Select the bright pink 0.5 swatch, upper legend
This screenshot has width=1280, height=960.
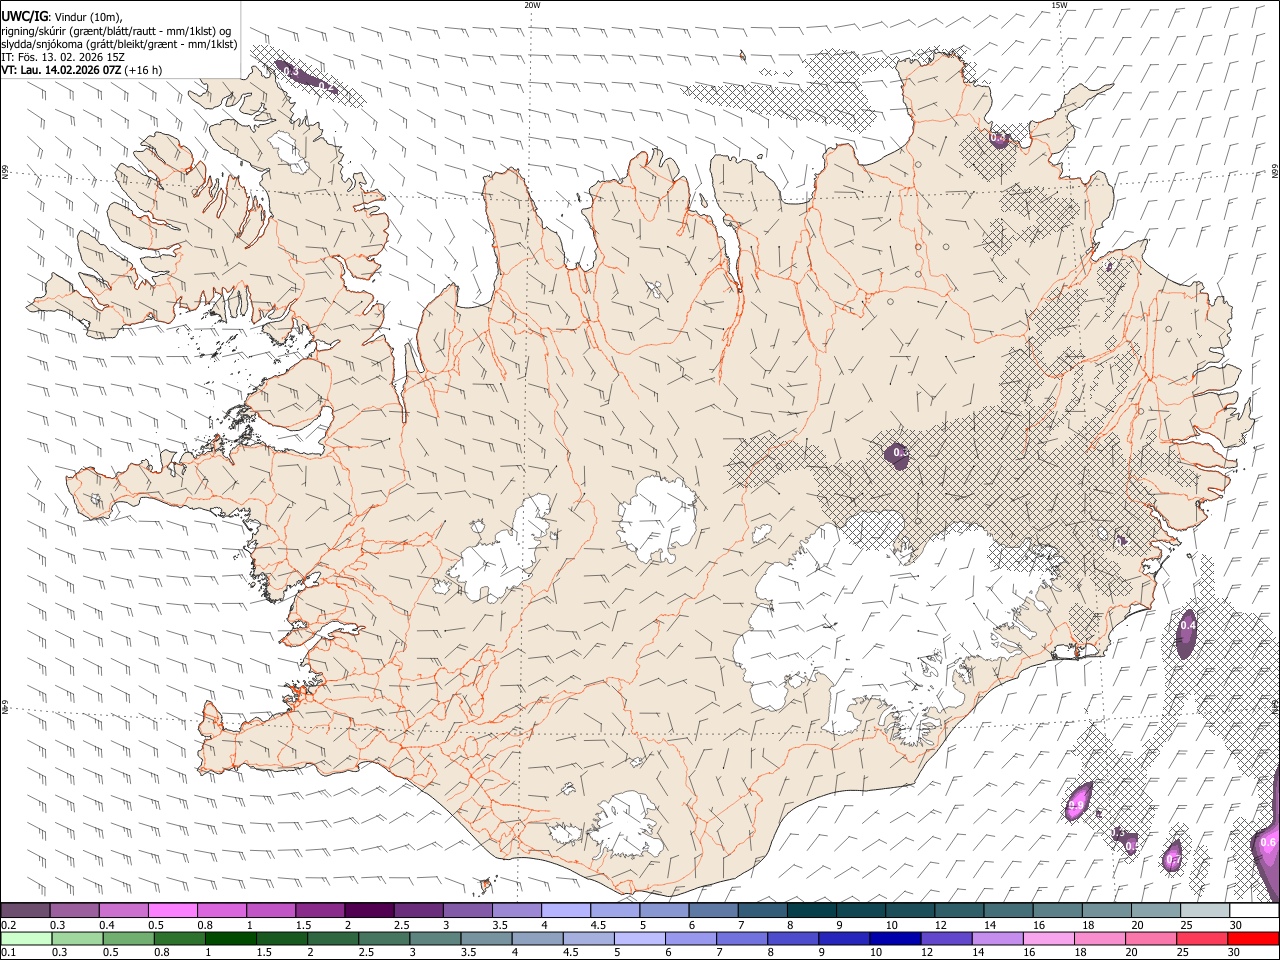click(x=172, y=911)
